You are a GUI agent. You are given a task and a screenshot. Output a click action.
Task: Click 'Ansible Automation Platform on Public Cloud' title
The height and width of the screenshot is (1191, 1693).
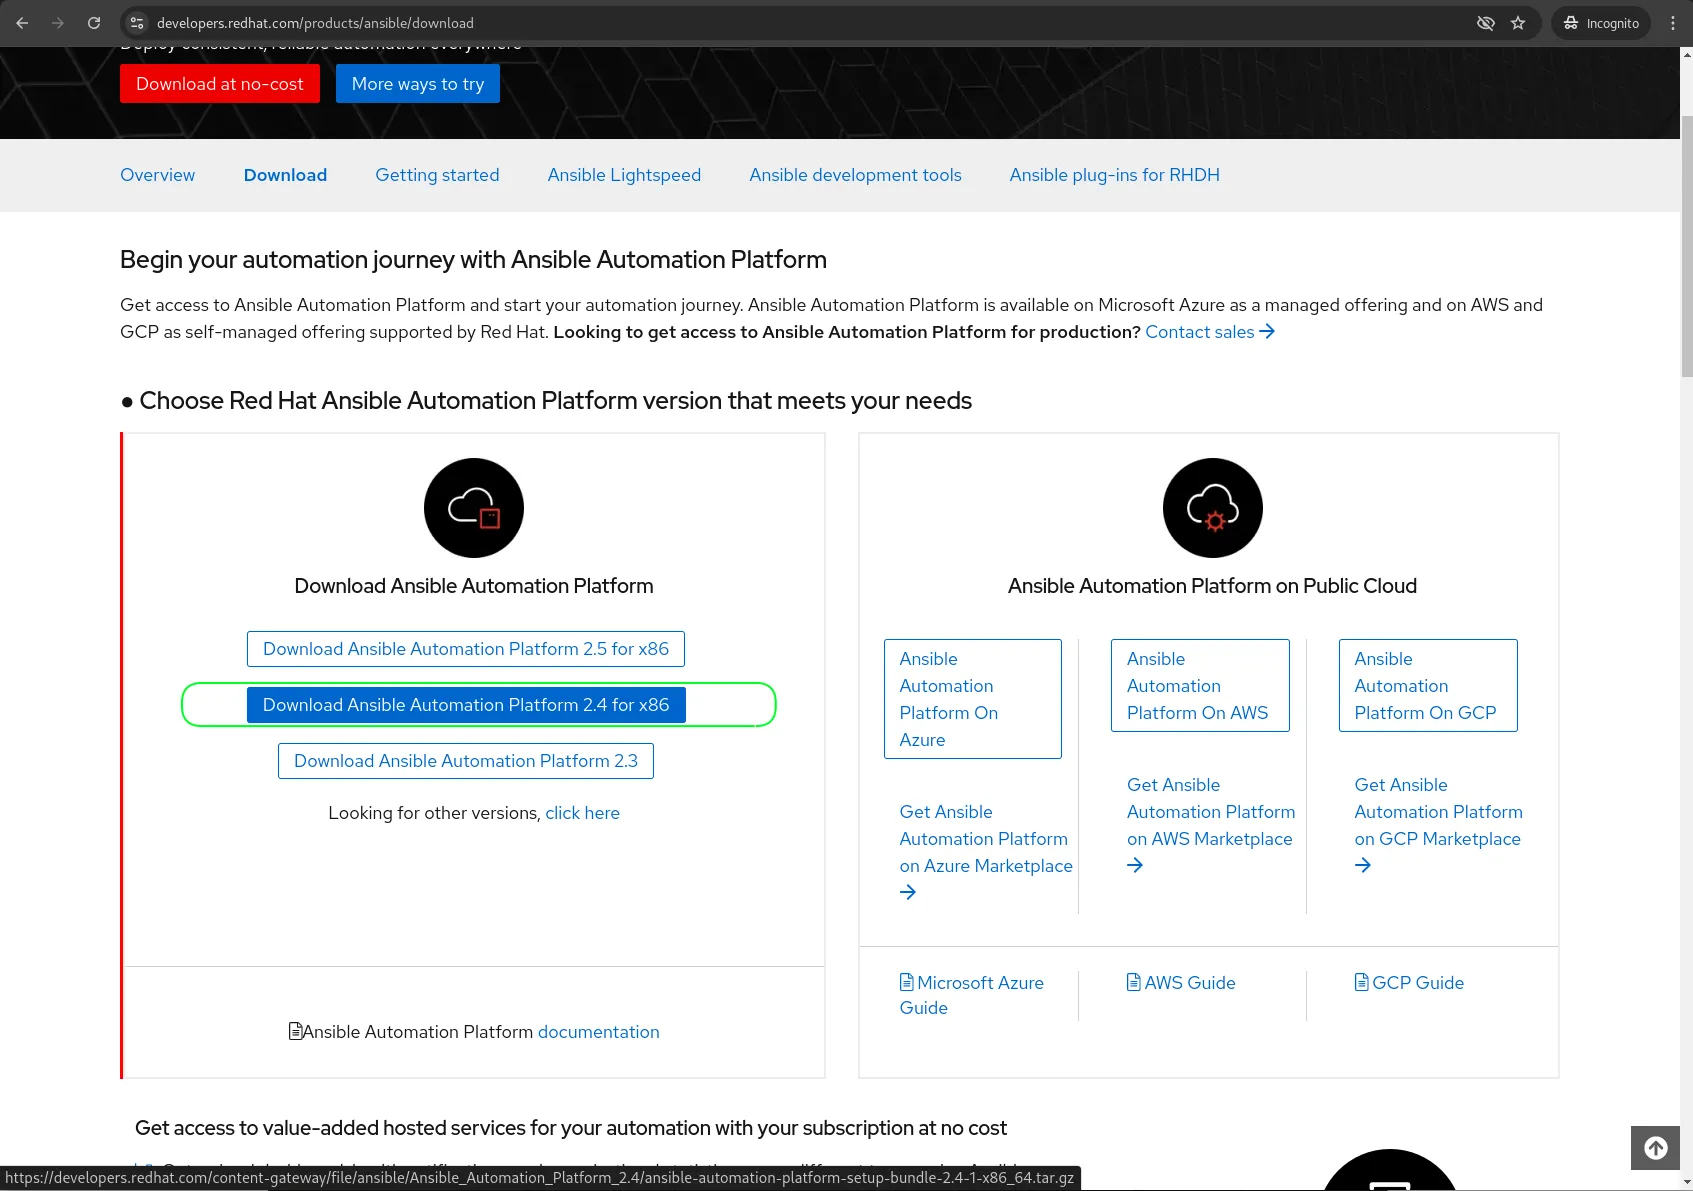pyautogui.click(x=1212, y=586)
